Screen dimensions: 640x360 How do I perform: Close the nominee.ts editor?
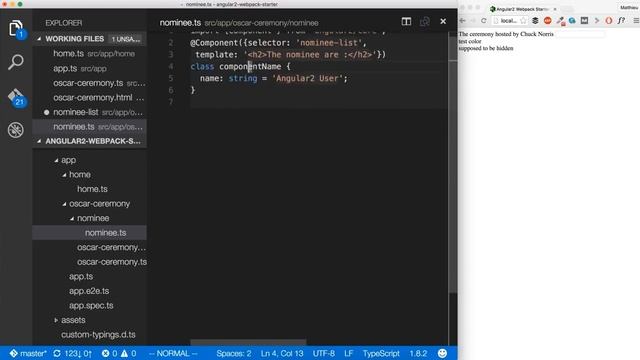tap(443, 21)
